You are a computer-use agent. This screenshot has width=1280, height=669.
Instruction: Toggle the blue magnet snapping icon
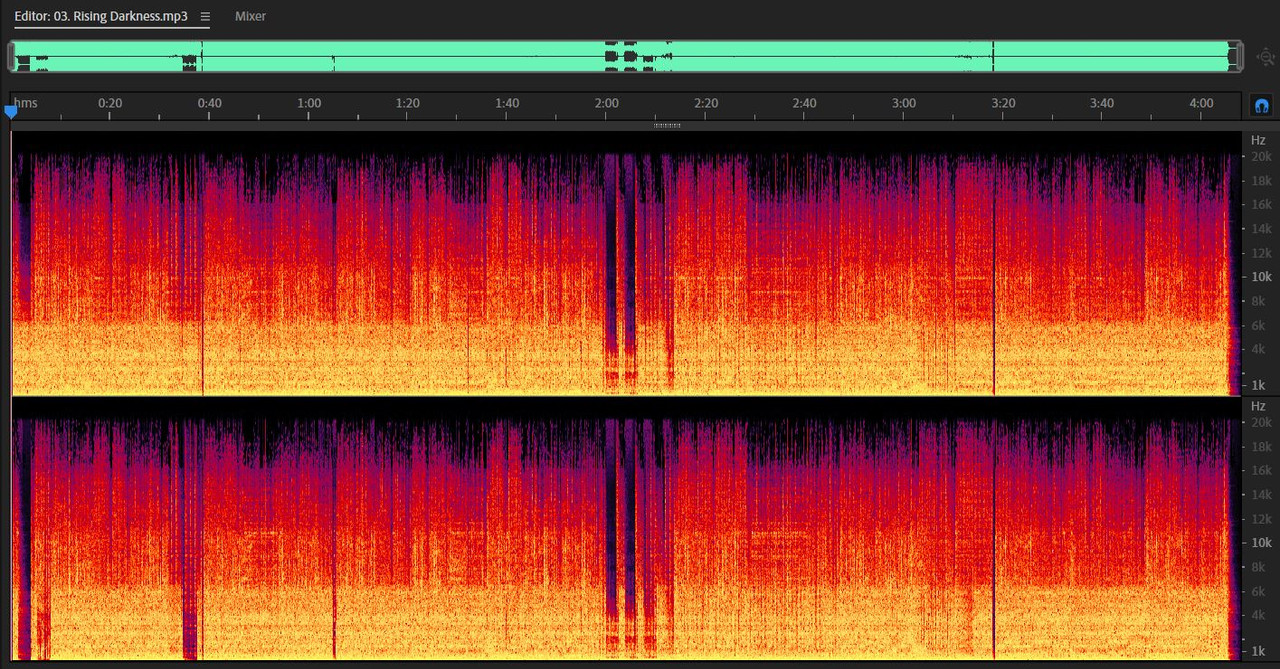pos(1261,105)
